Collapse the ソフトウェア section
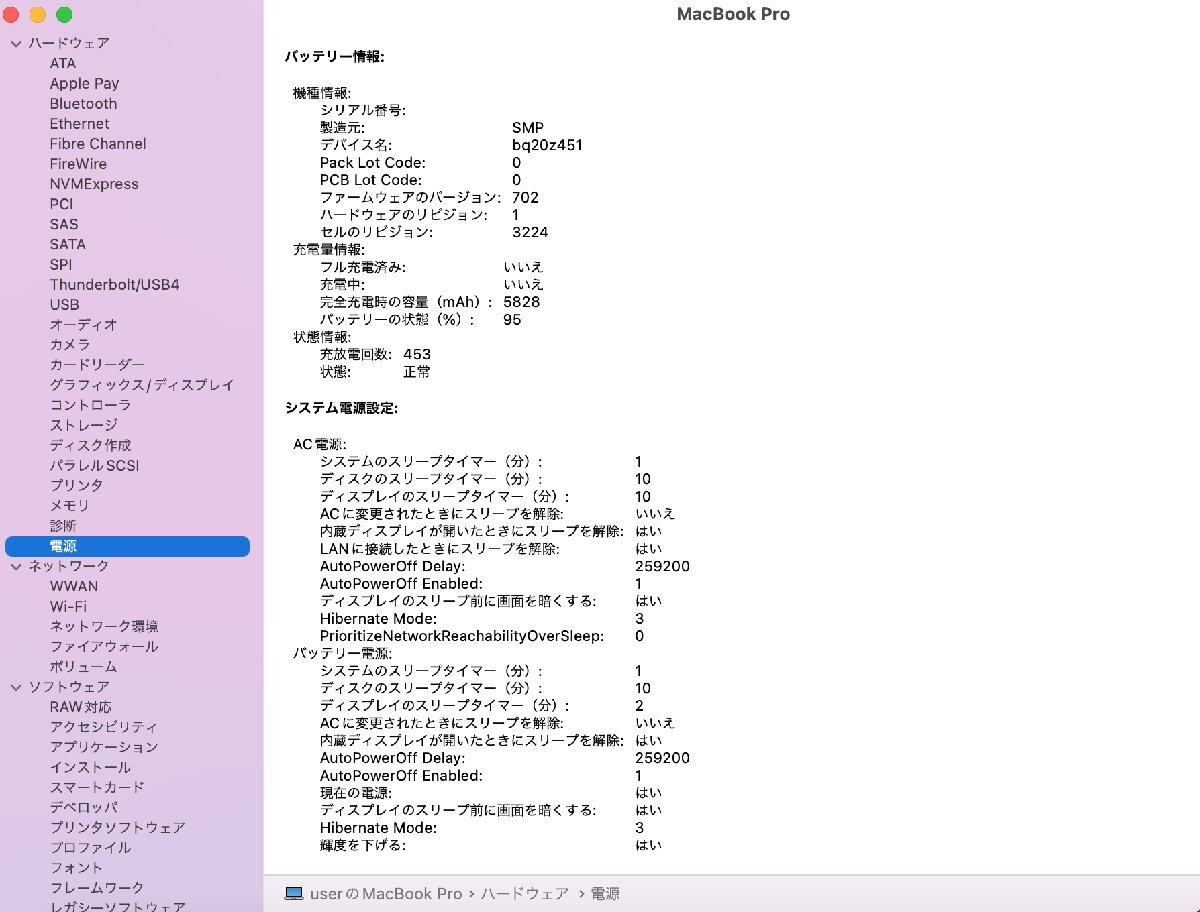Screen dimensions: 1200x912 click(16, 687)
